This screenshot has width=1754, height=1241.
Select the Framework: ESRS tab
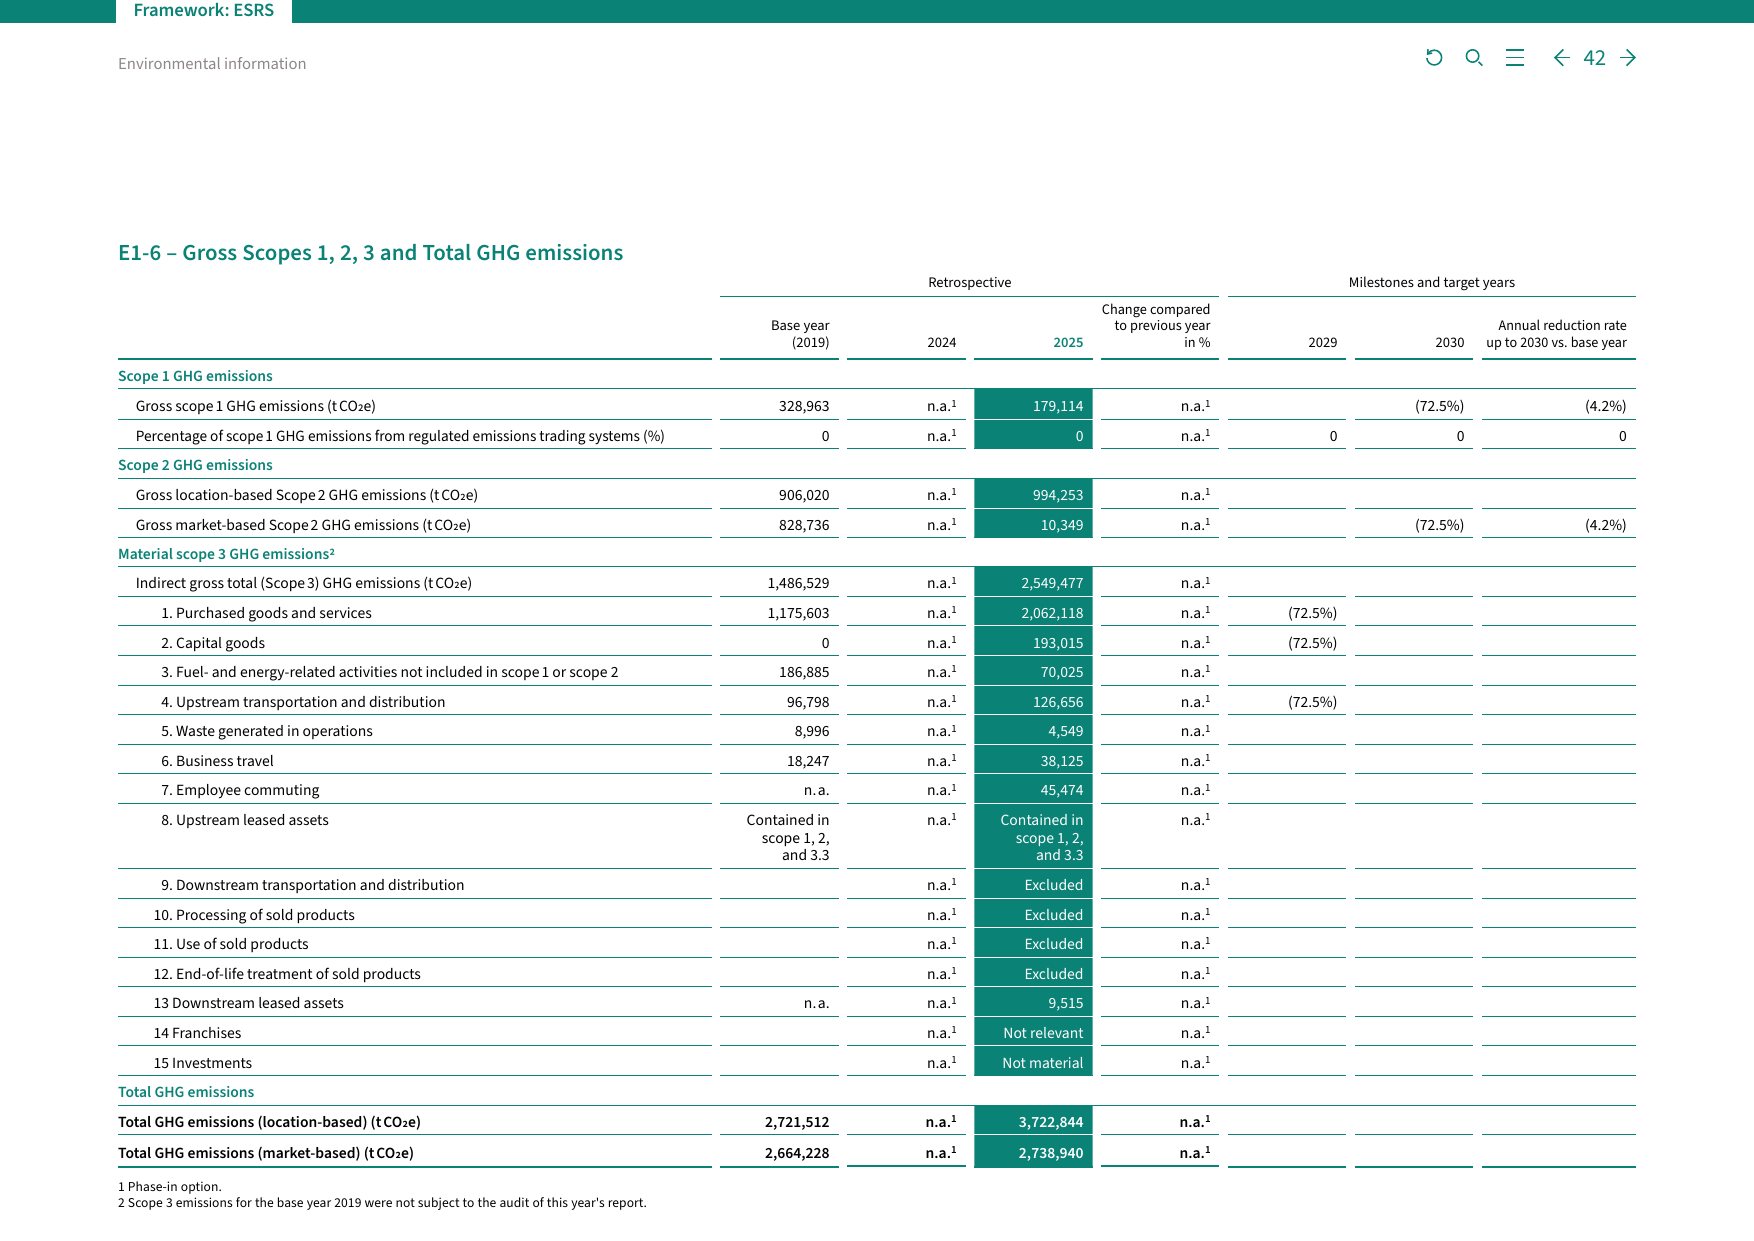[204, 10]
